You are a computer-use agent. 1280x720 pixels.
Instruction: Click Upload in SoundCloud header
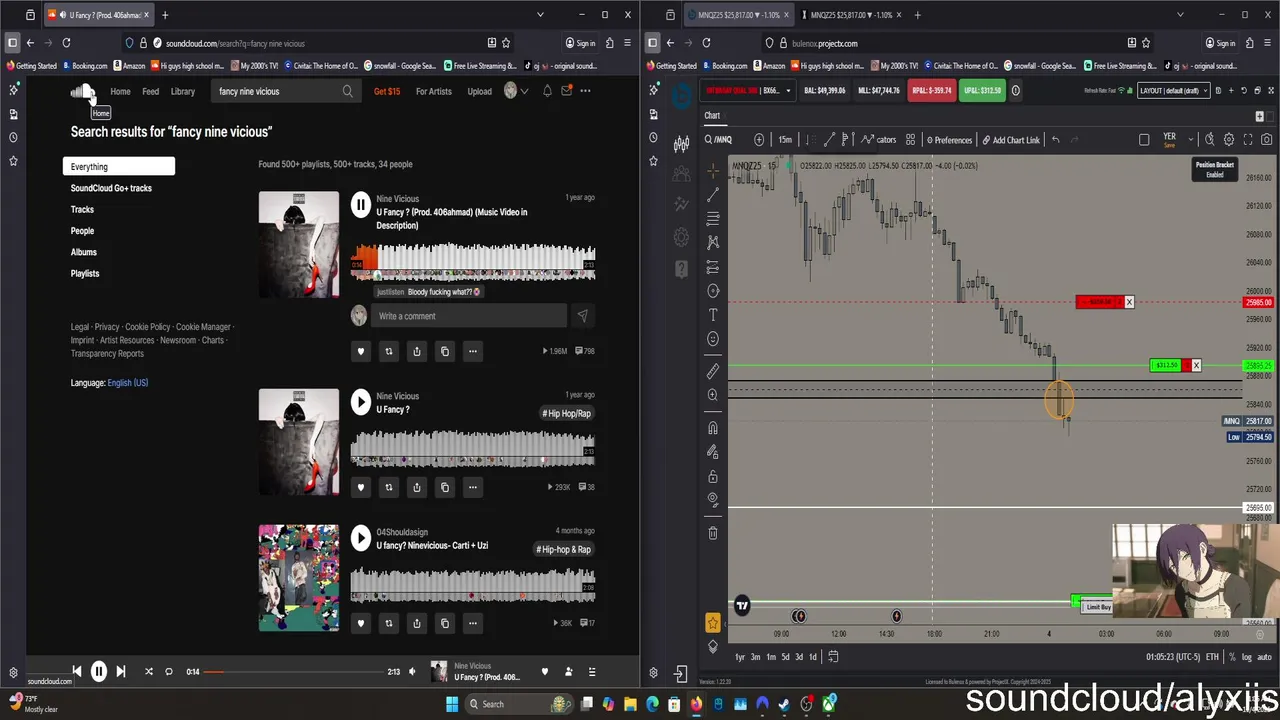pyautogui.click(x=479, y=91)
